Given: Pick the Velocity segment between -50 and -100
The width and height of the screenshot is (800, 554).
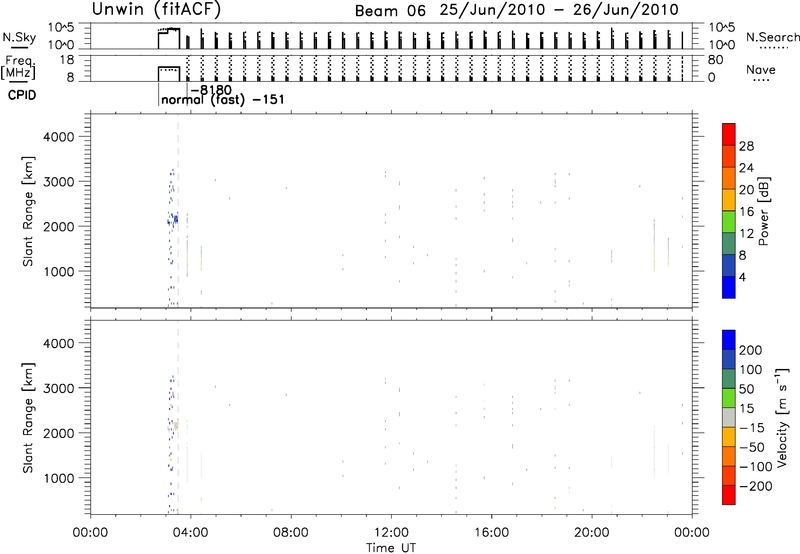Looking at the screenshot, I should pos(729,456).
